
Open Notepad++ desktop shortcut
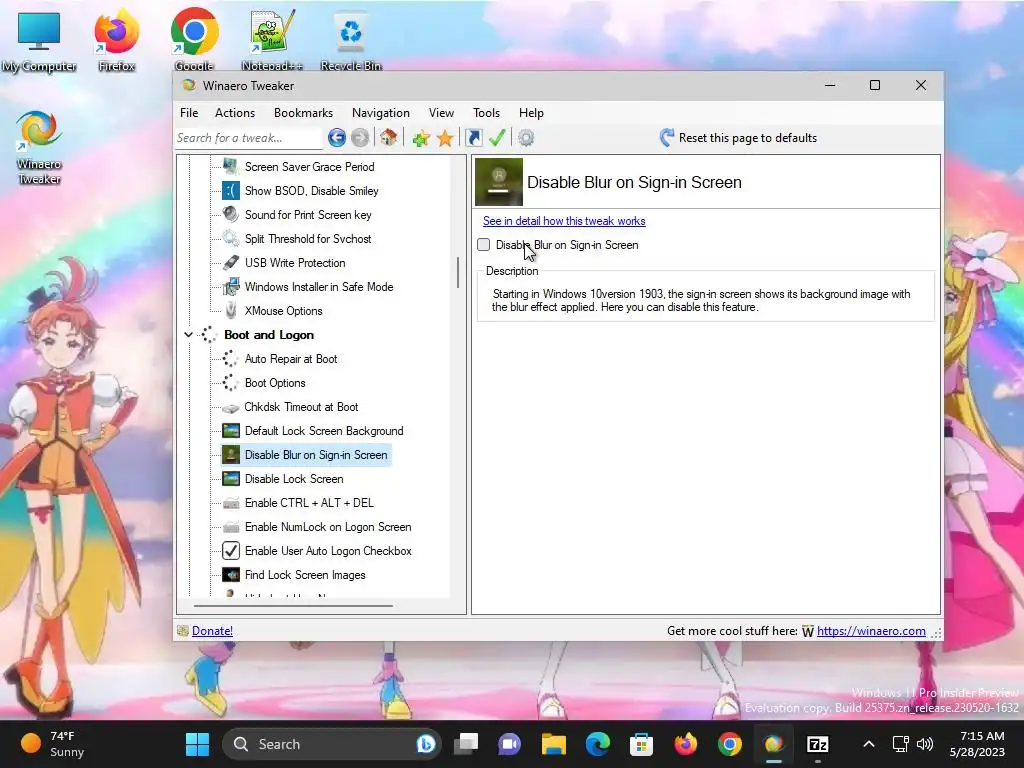pos(272,39)
